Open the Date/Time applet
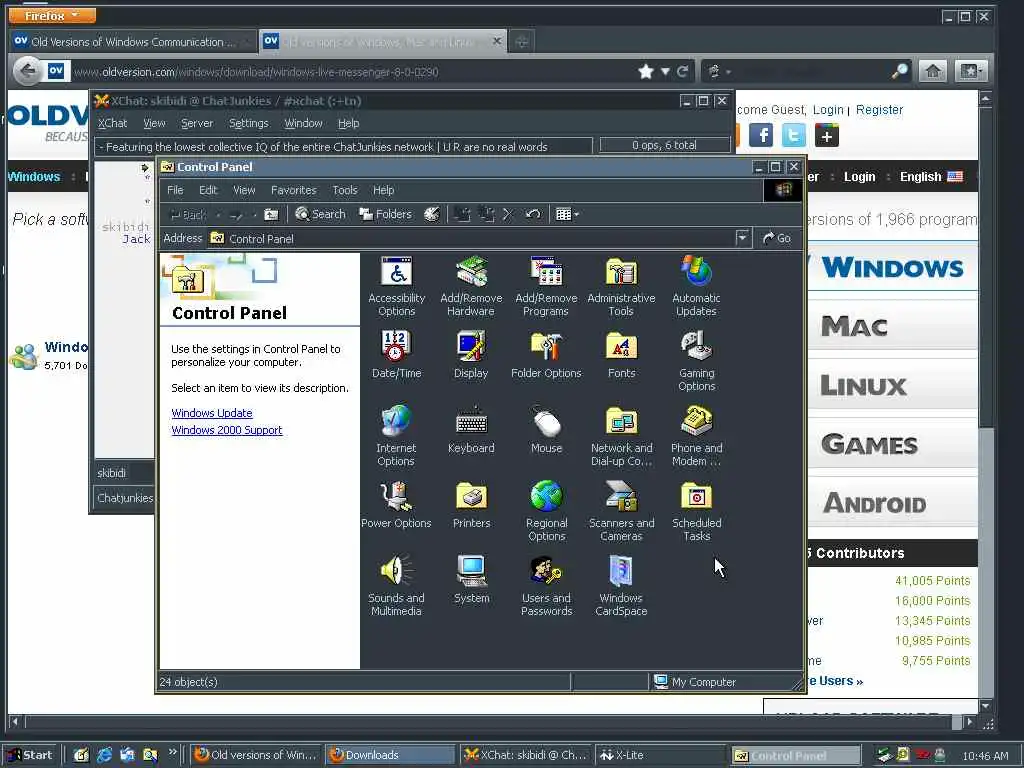Image resolution: width=1024 pixels, height=768 pixels. point(396,355)
